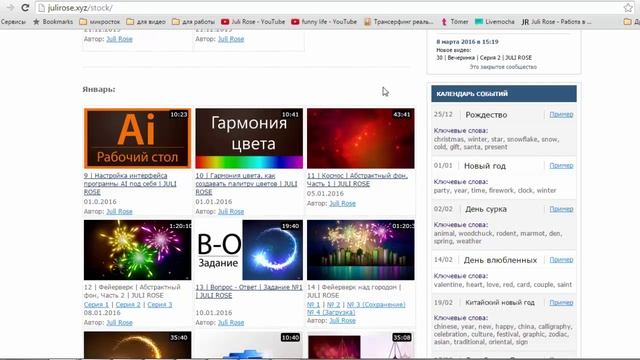The width and height of the screenshot is (640, 360).
Task: Open the Пример link for Новый год
Action: coord(561,165)
